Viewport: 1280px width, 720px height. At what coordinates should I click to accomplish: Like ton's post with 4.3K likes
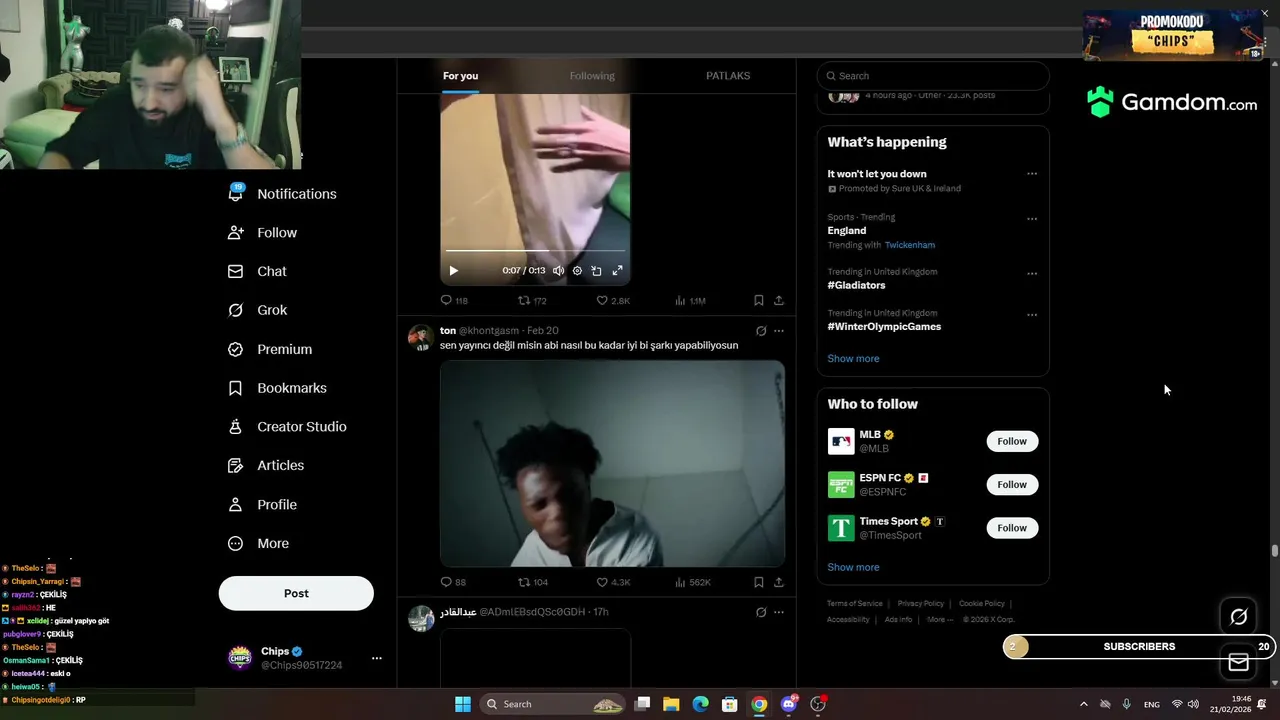pos(613,582)
